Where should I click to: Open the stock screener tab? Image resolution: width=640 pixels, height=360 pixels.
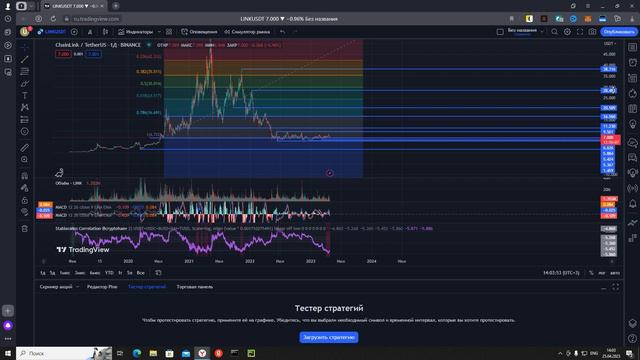pos(56,287)
